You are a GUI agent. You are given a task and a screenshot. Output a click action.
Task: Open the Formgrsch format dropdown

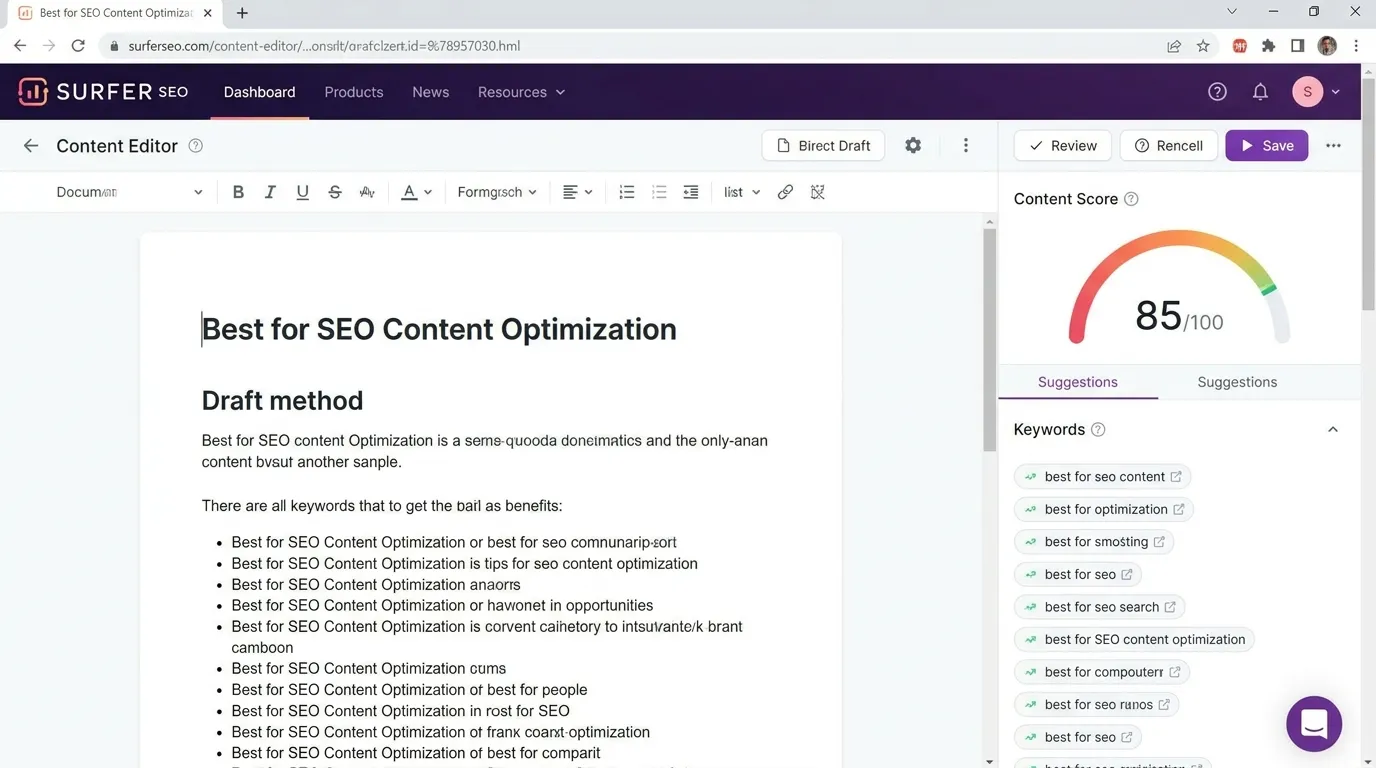(x=497, y=192)
